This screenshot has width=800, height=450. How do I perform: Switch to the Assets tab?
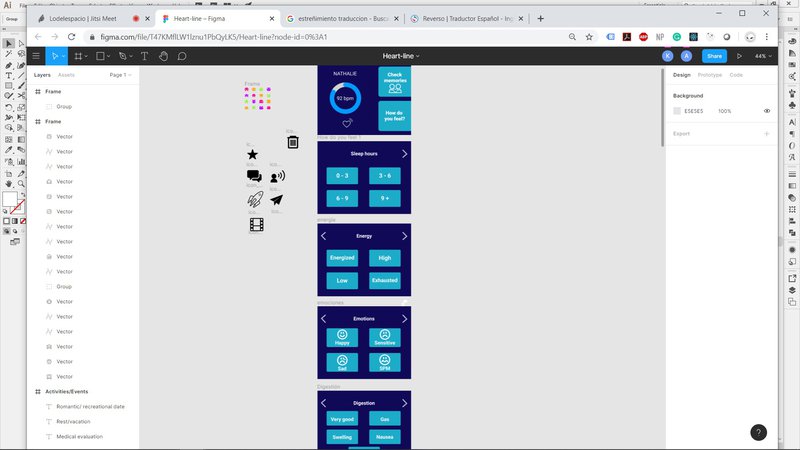(66, 75)
